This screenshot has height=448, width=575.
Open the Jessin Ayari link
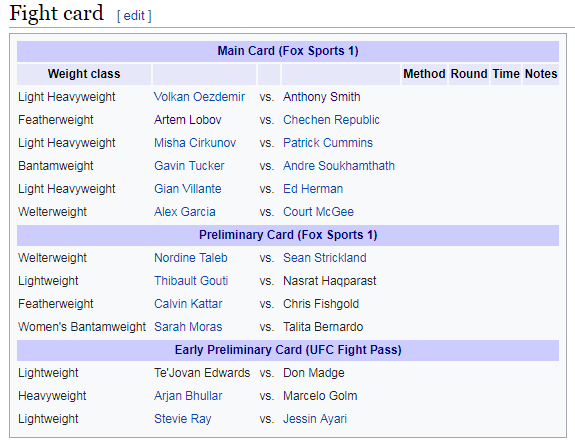(x=315, y=419)
